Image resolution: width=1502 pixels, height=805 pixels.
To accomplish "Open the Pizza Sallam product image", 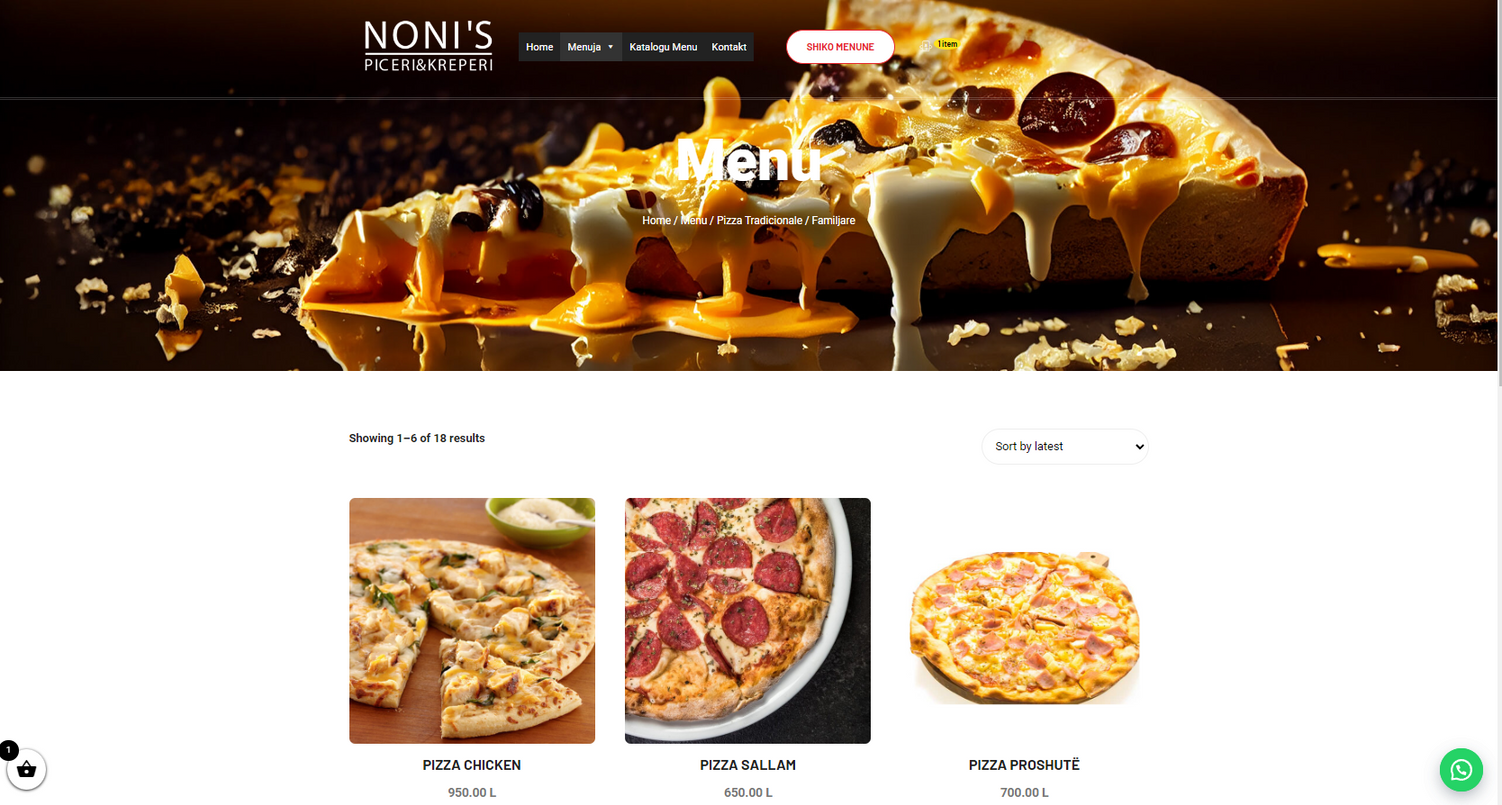I will [748, 621].
